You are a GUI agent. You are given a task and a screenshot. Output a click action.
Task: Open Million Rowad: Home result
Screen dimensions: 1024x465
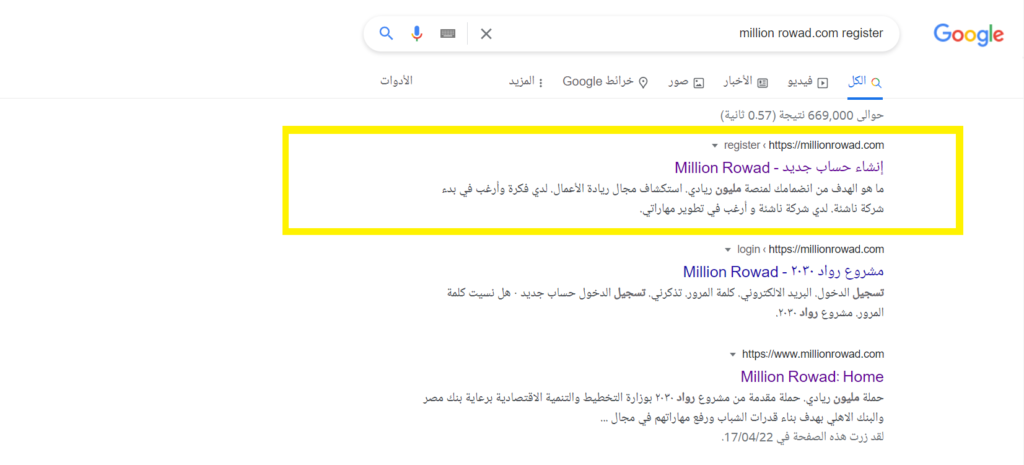point(812,377)
